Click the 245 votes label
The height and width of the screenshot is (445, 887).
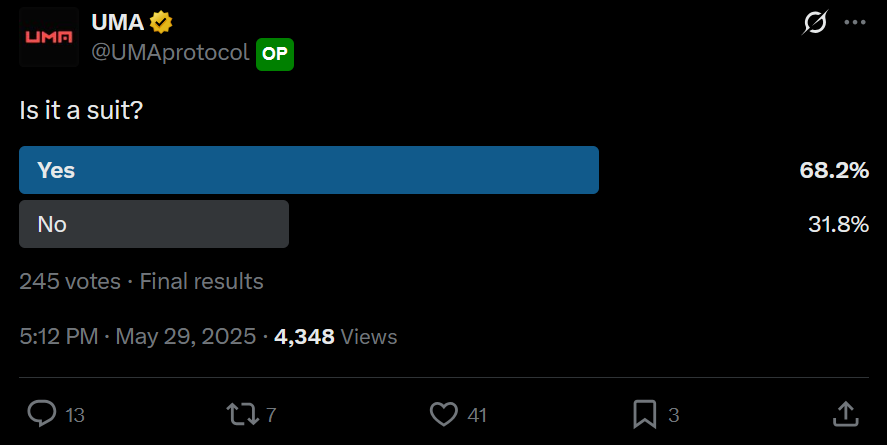[69, 282]
